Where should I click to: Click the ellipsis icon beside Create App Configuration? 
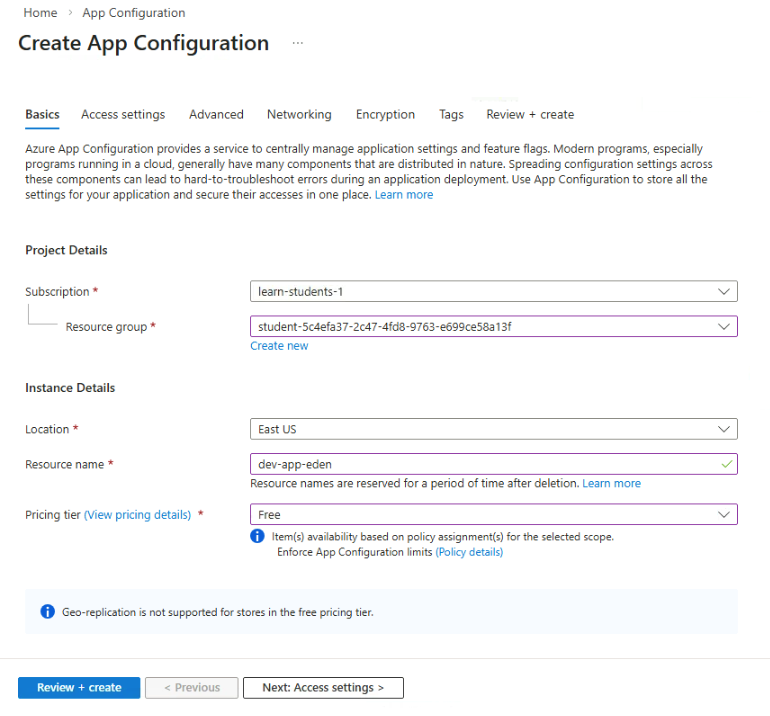(297, 44)
